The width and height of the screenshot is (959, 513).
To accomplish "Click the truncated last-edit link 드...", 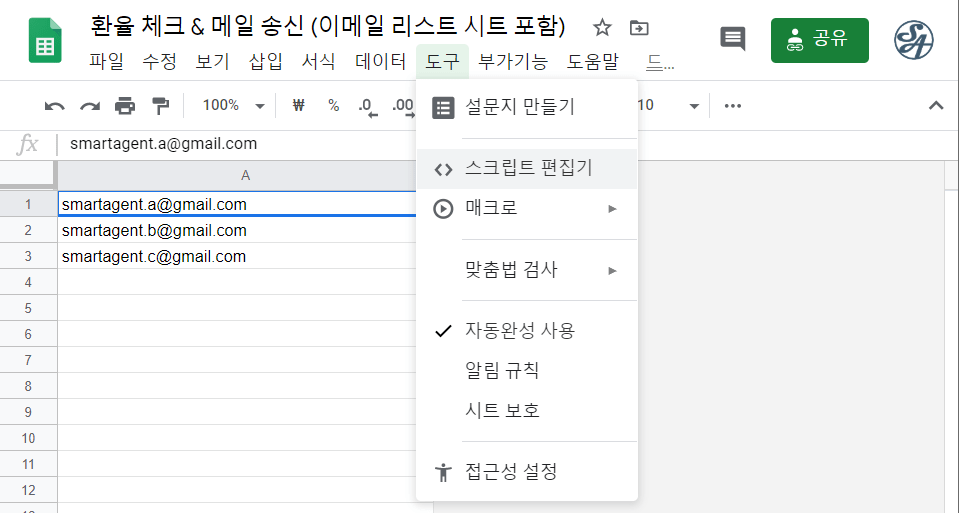I will (660, 62).
